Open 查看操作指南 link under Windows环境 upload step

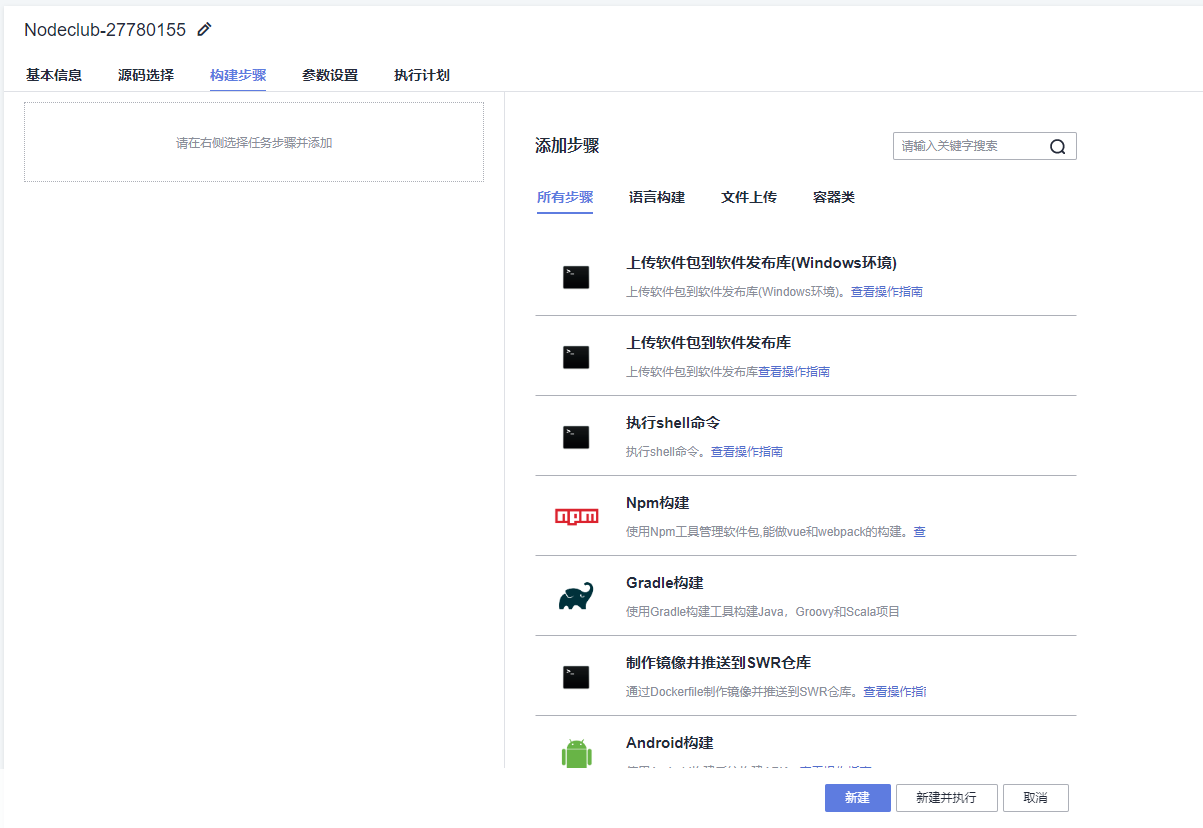(x=887, y=292)
